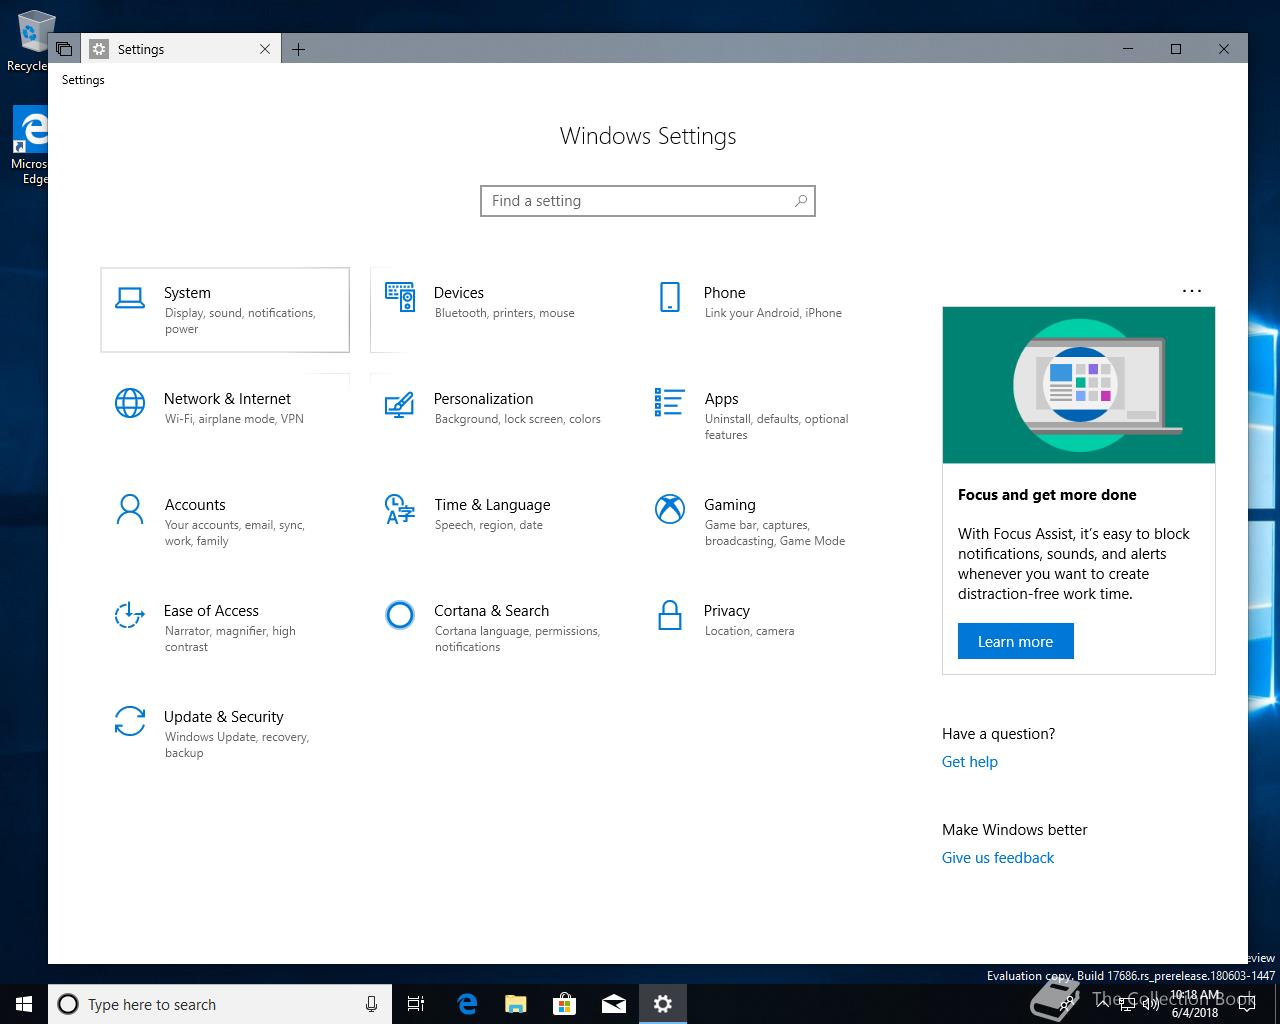Image resolution: width=1280 pixels, height=1024 pixels.
Task: Click the Update & Security title
Action: point(224,717)
